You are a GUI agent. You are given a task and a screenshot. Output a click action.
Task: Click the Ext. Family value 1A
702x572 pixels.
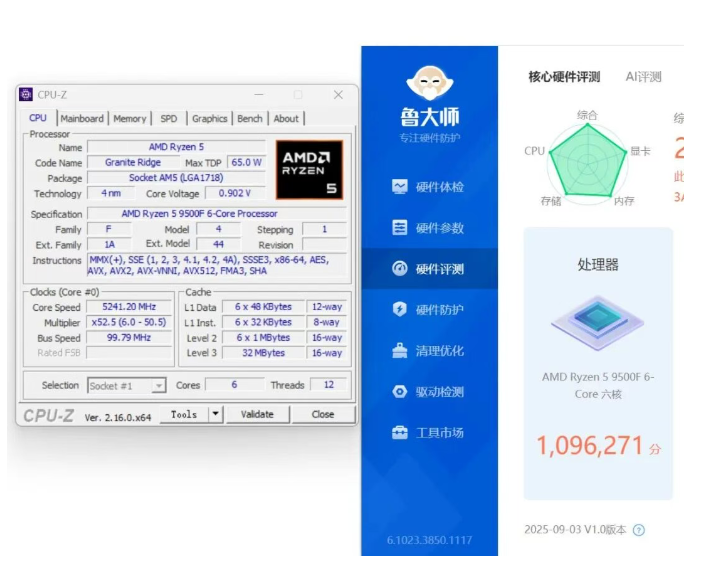coord(109,244)
